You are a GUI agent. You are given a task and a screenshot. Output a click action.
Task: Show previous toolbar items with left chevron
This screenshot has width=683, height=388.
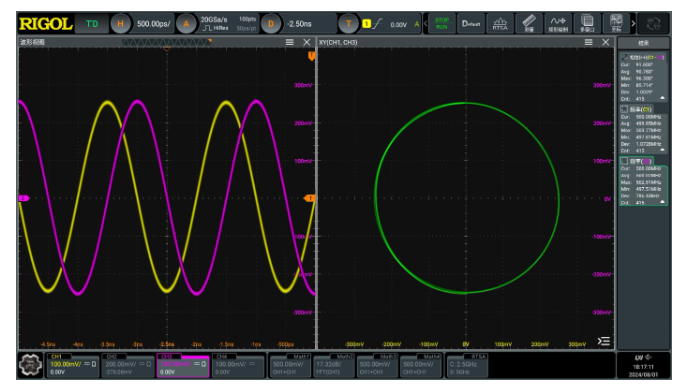coord(426,24)
